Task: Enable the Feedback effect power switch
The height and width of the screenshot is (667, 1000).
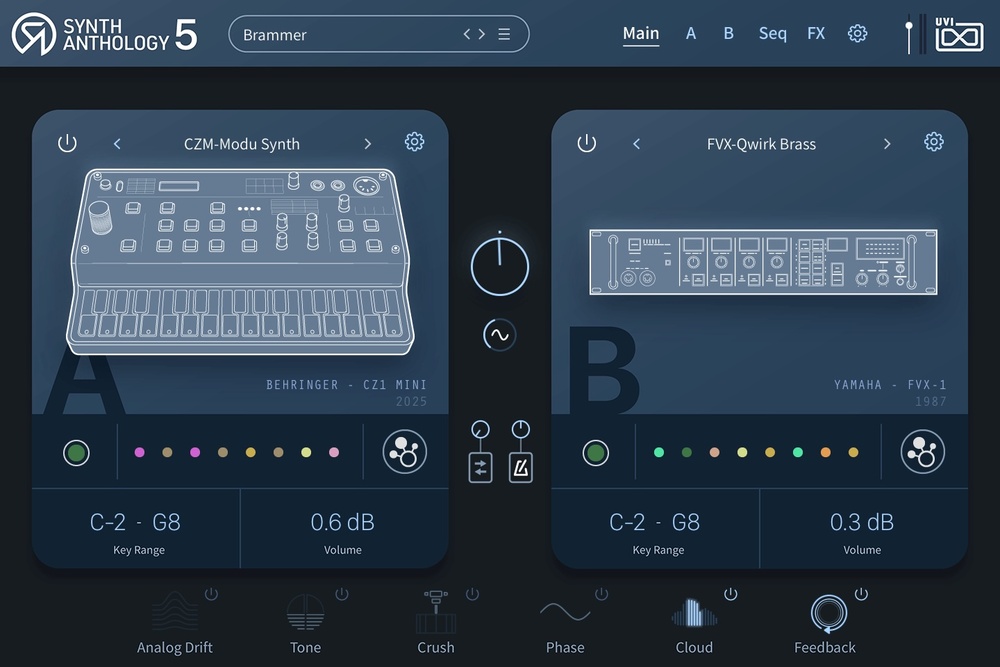Action: pos(861,594)
